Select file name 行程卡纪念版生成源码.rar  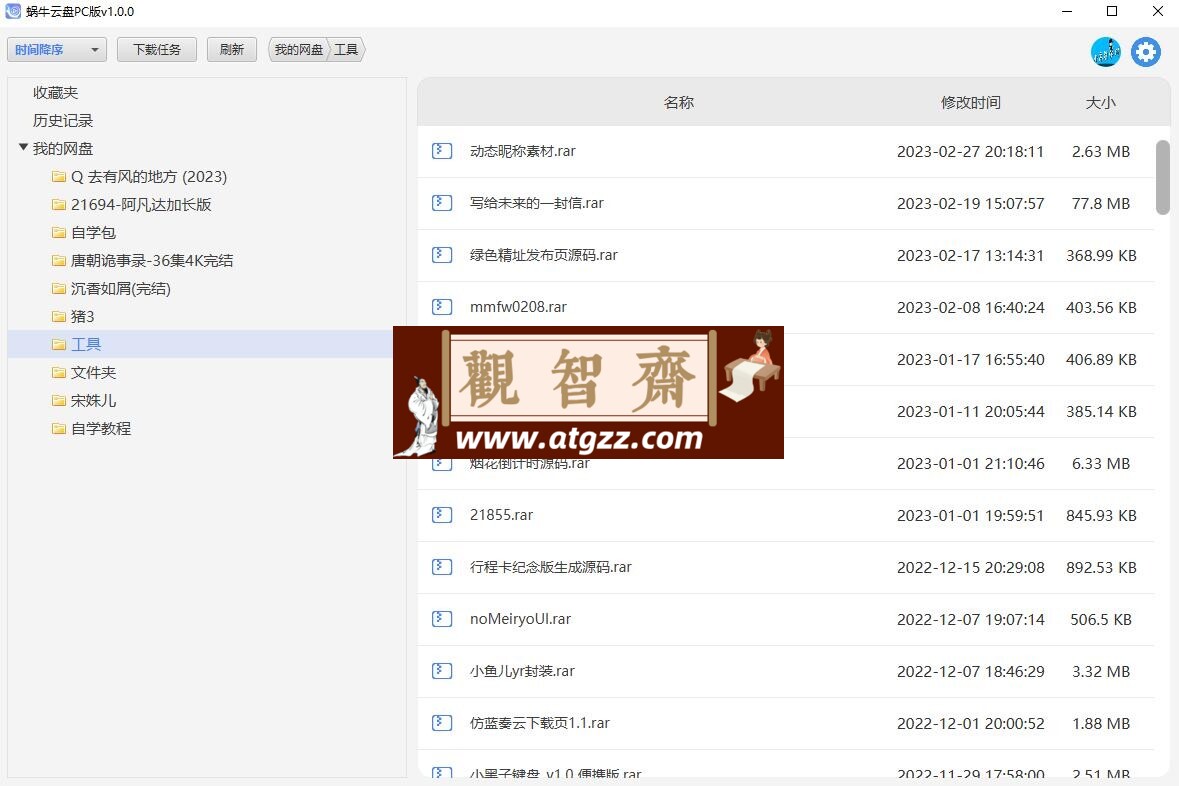tap(550, 567)
